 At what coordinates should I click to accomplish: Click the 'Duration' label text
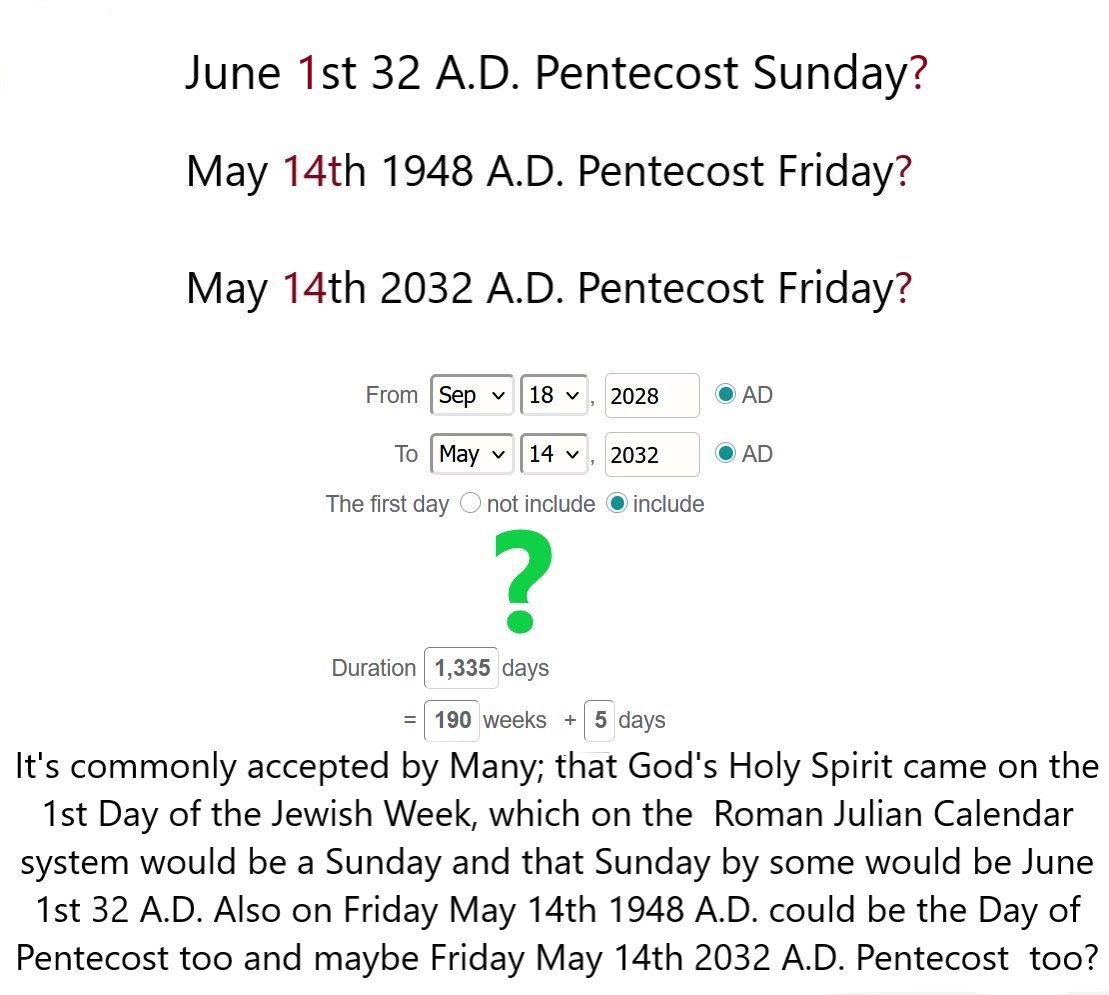click(x=373, y=668)
